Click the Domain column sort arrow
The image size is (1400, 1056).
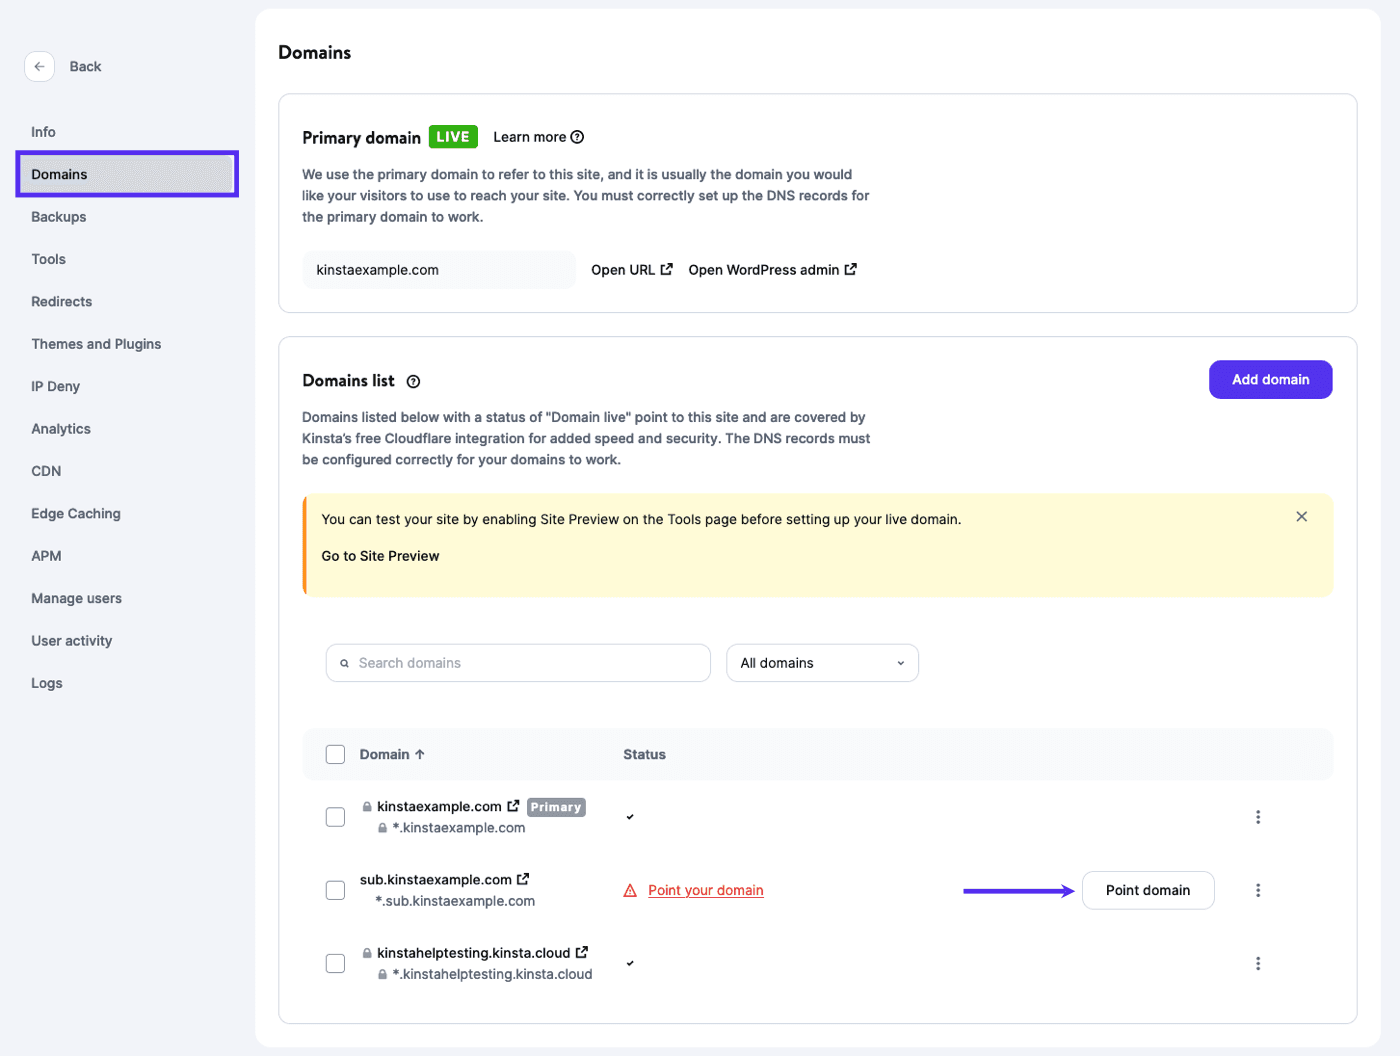[x=419, y=754]
